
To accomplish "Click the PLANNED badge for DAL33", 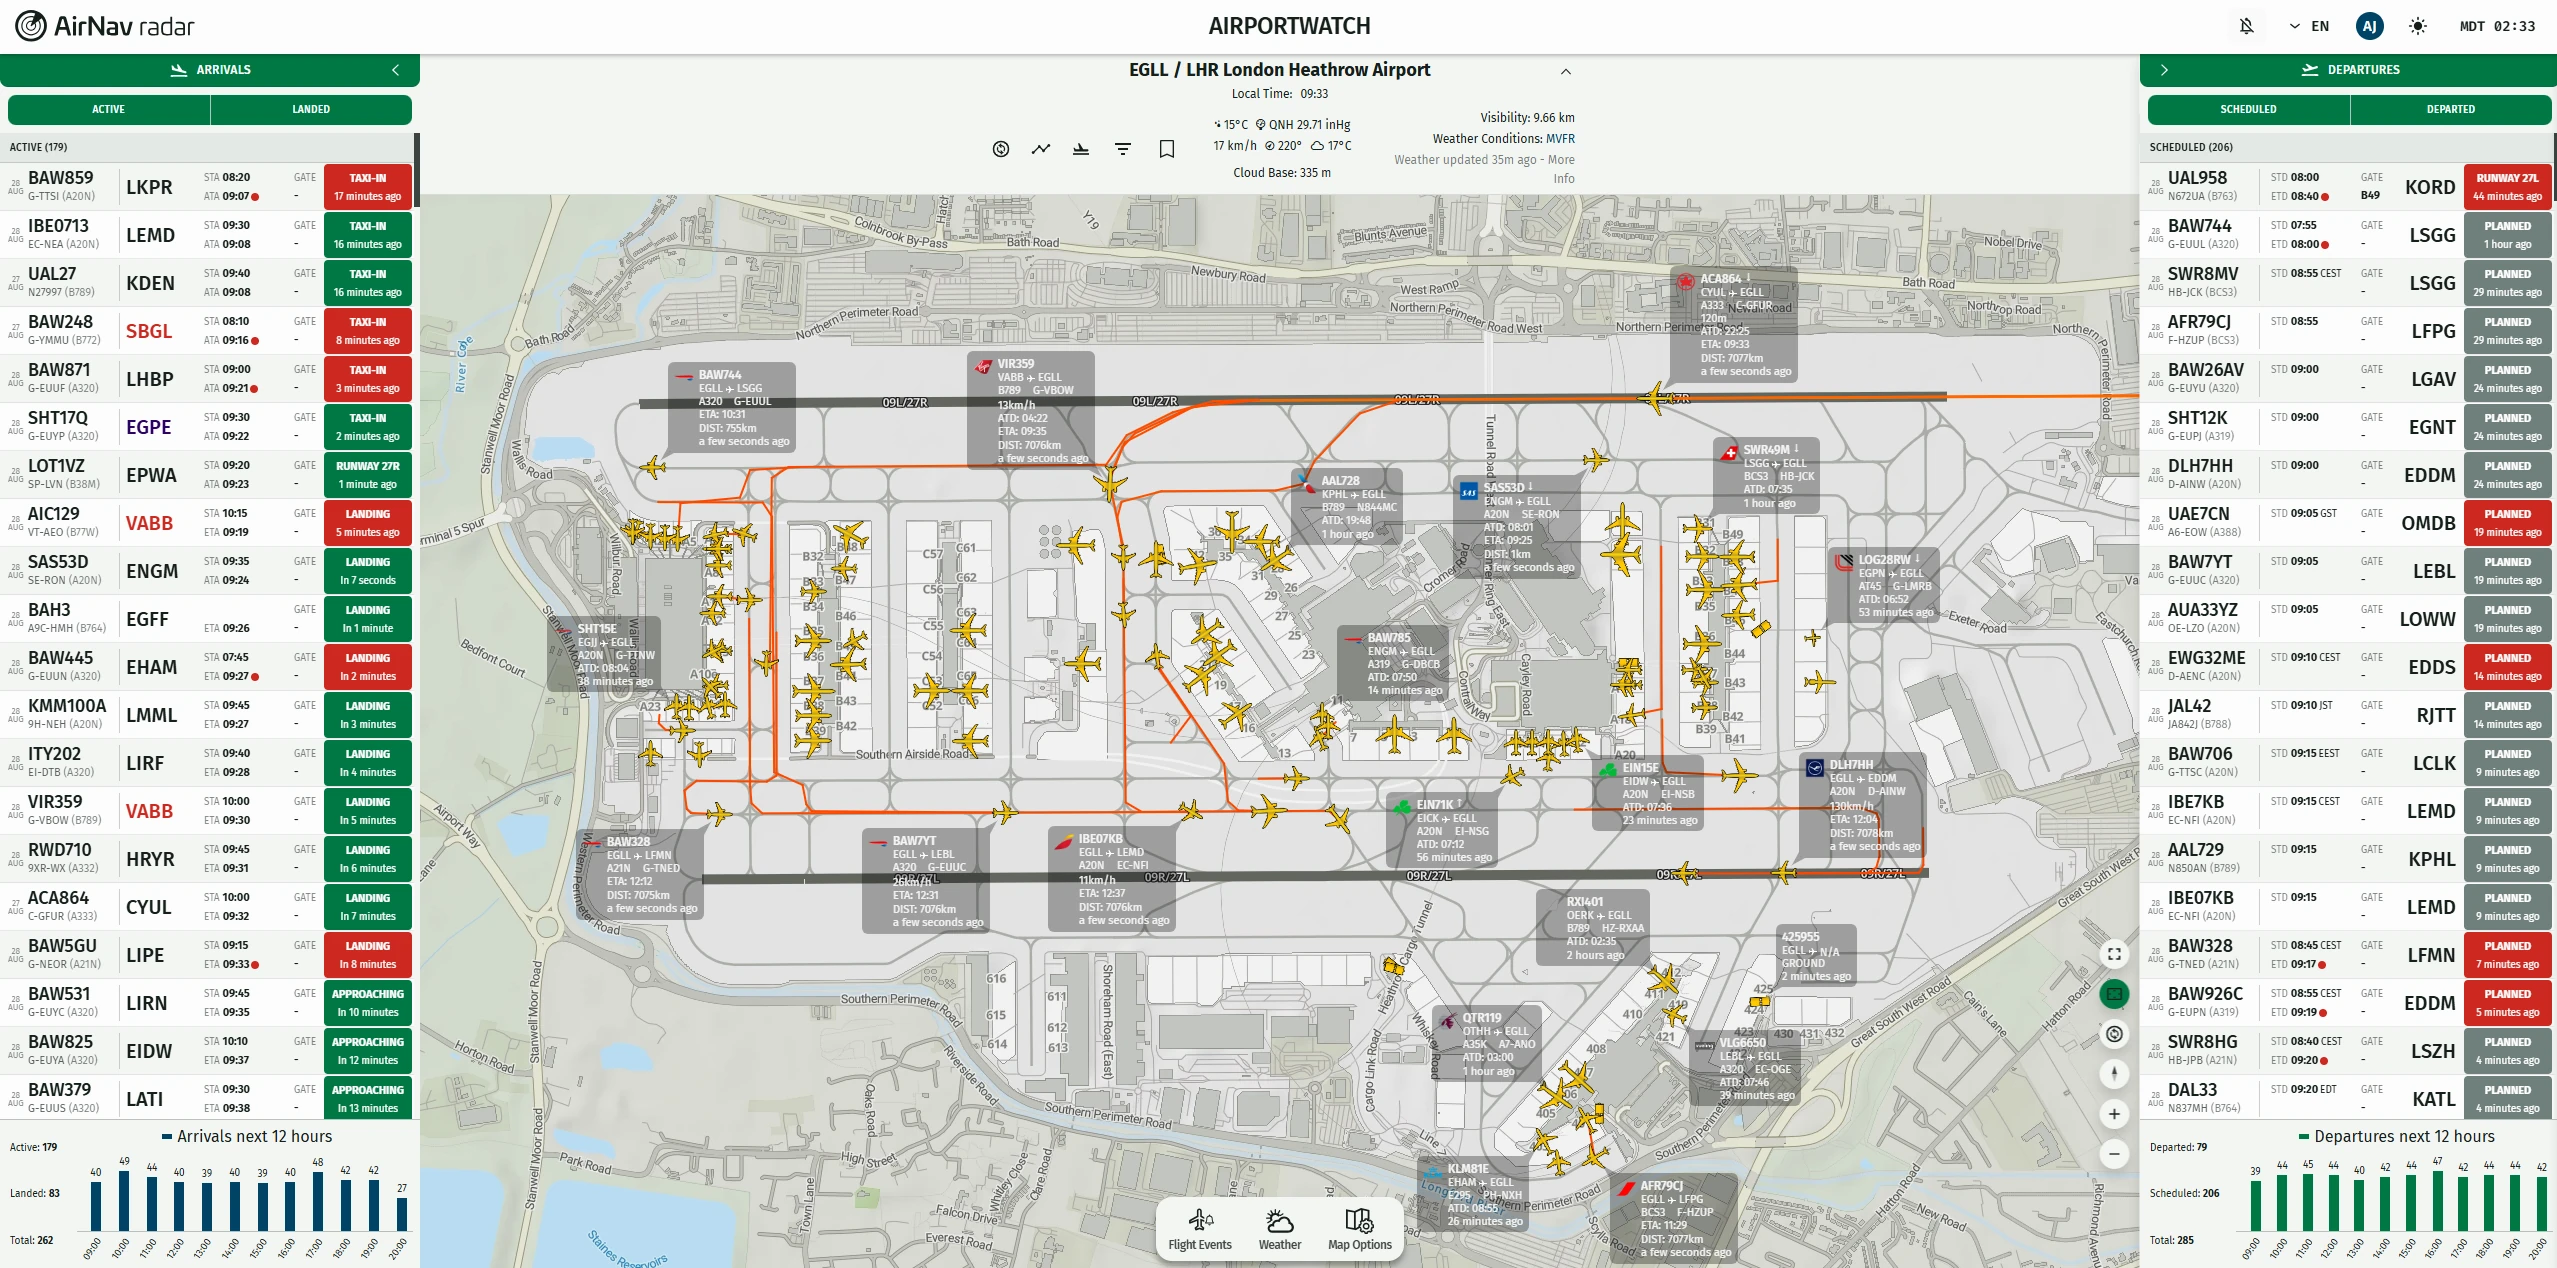I will [2507, 1099].
